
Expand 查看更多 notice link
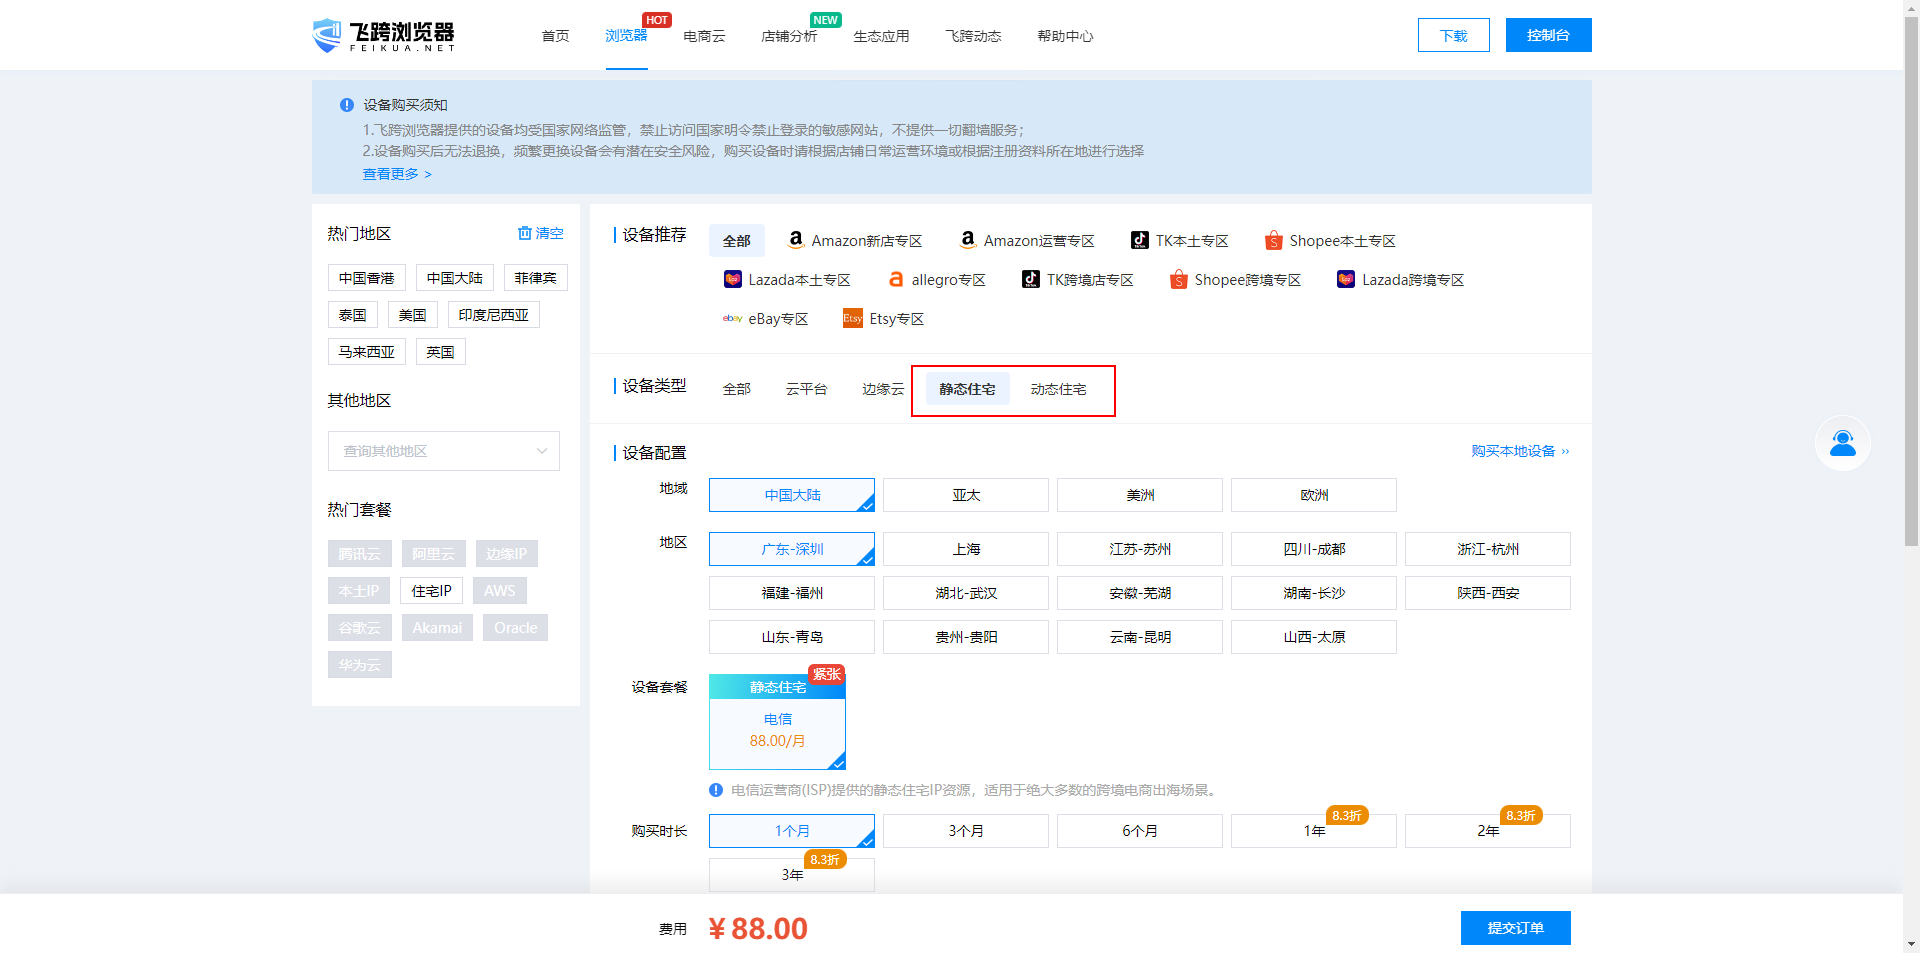[x=397, y=174]
